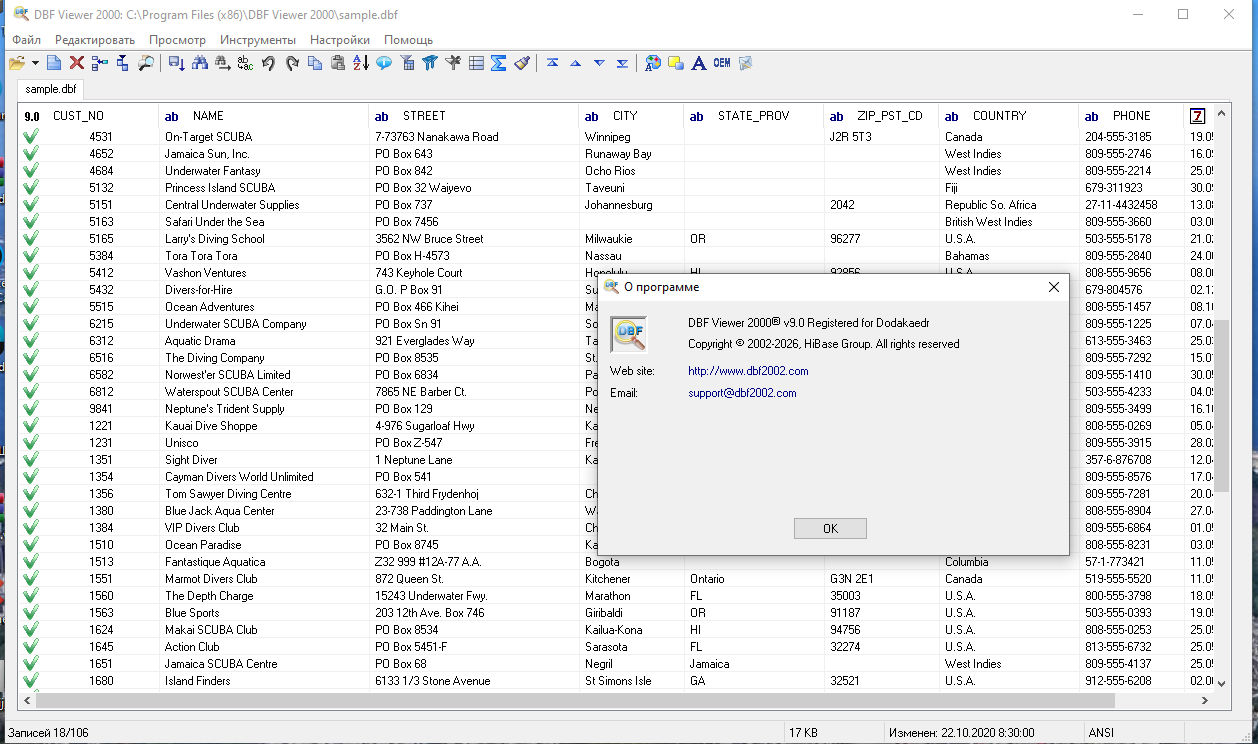This screenshot has height=744, width=1258.
Task: Toggle green checkmark for record 5132
Action: pos(31,188)
